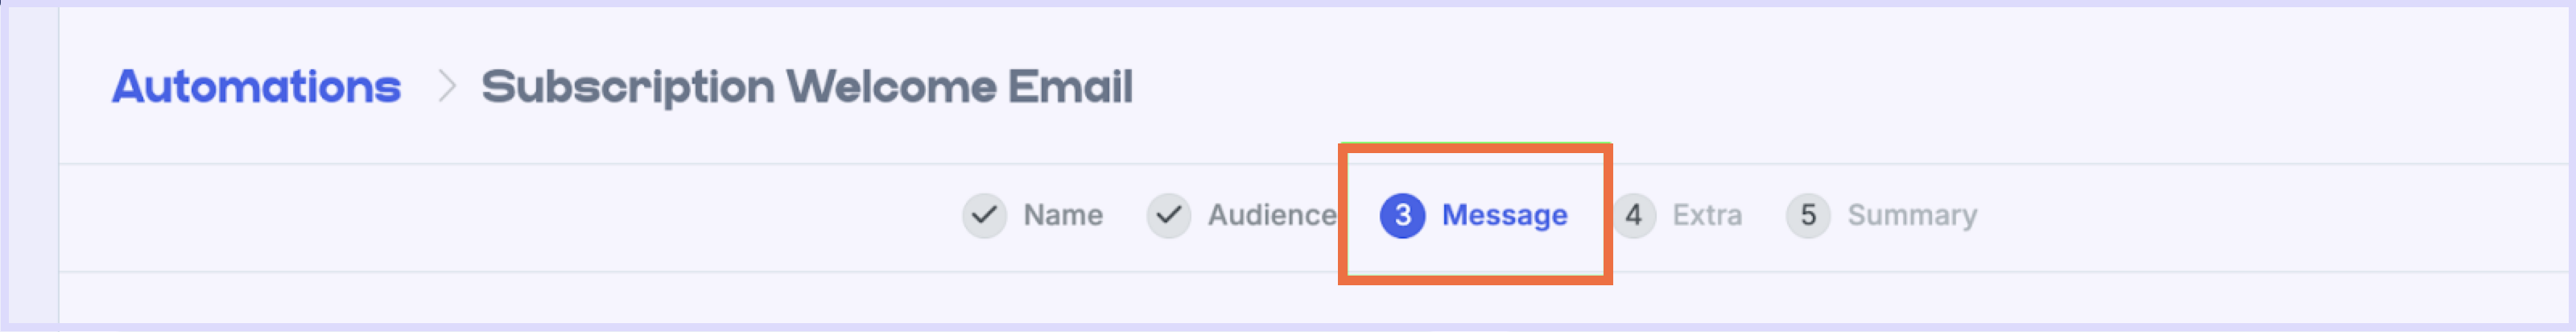The width and height of the screenshot is (2576, 332).
Task: Select the Subscription Welcome Email title
Action: 806,87
